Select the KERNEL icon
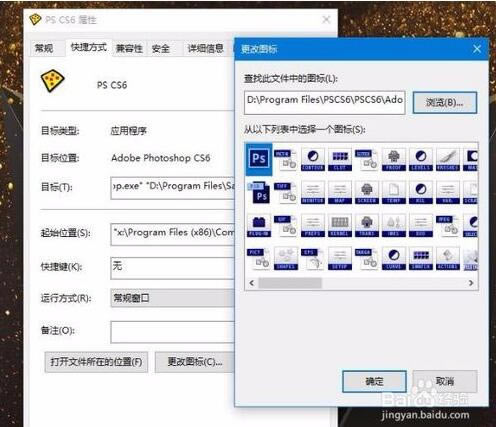The image size is (496, 427). point(340,226)
